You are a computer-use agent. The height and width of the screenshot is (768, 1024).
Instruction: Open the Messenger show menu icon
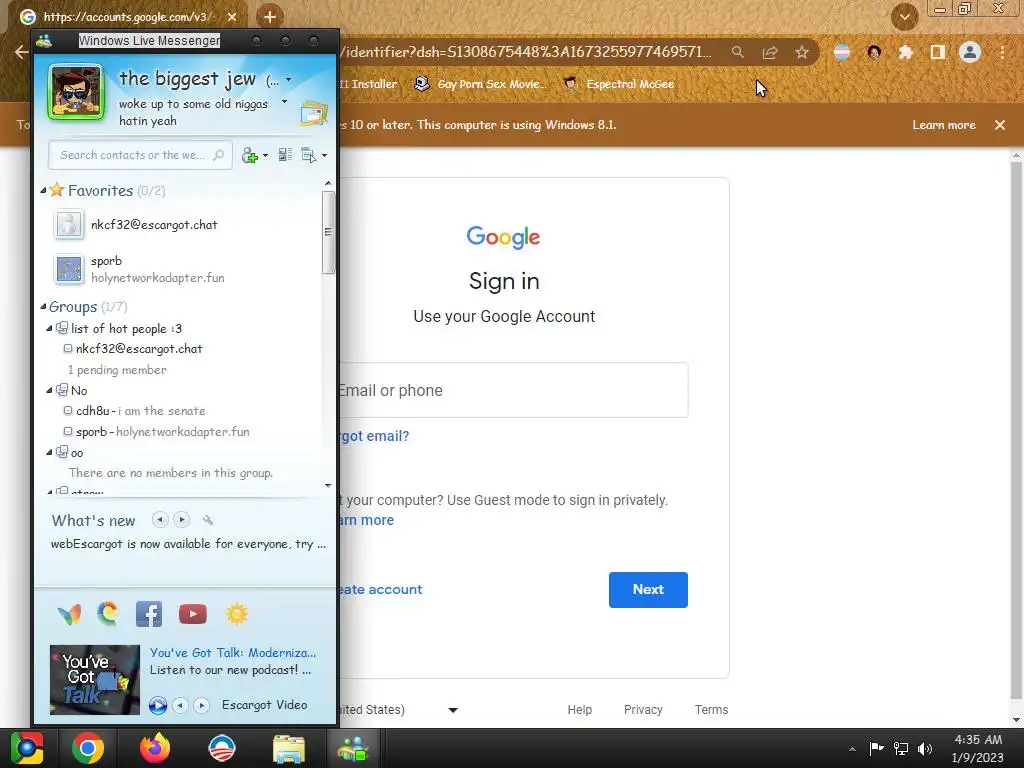click(308, 155)
